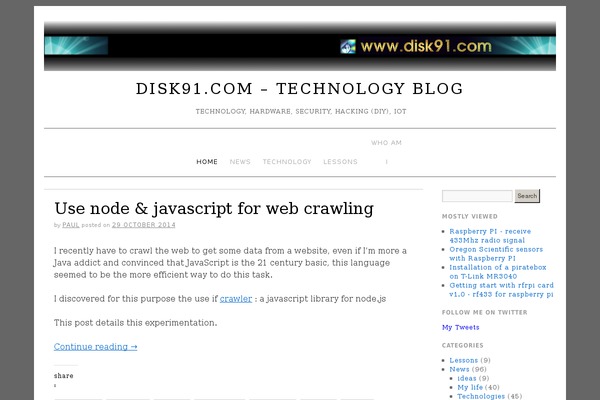Click the FOLLOW ME ON TWITTER heading
Screen dimensions: 600x400
[484, 312]
